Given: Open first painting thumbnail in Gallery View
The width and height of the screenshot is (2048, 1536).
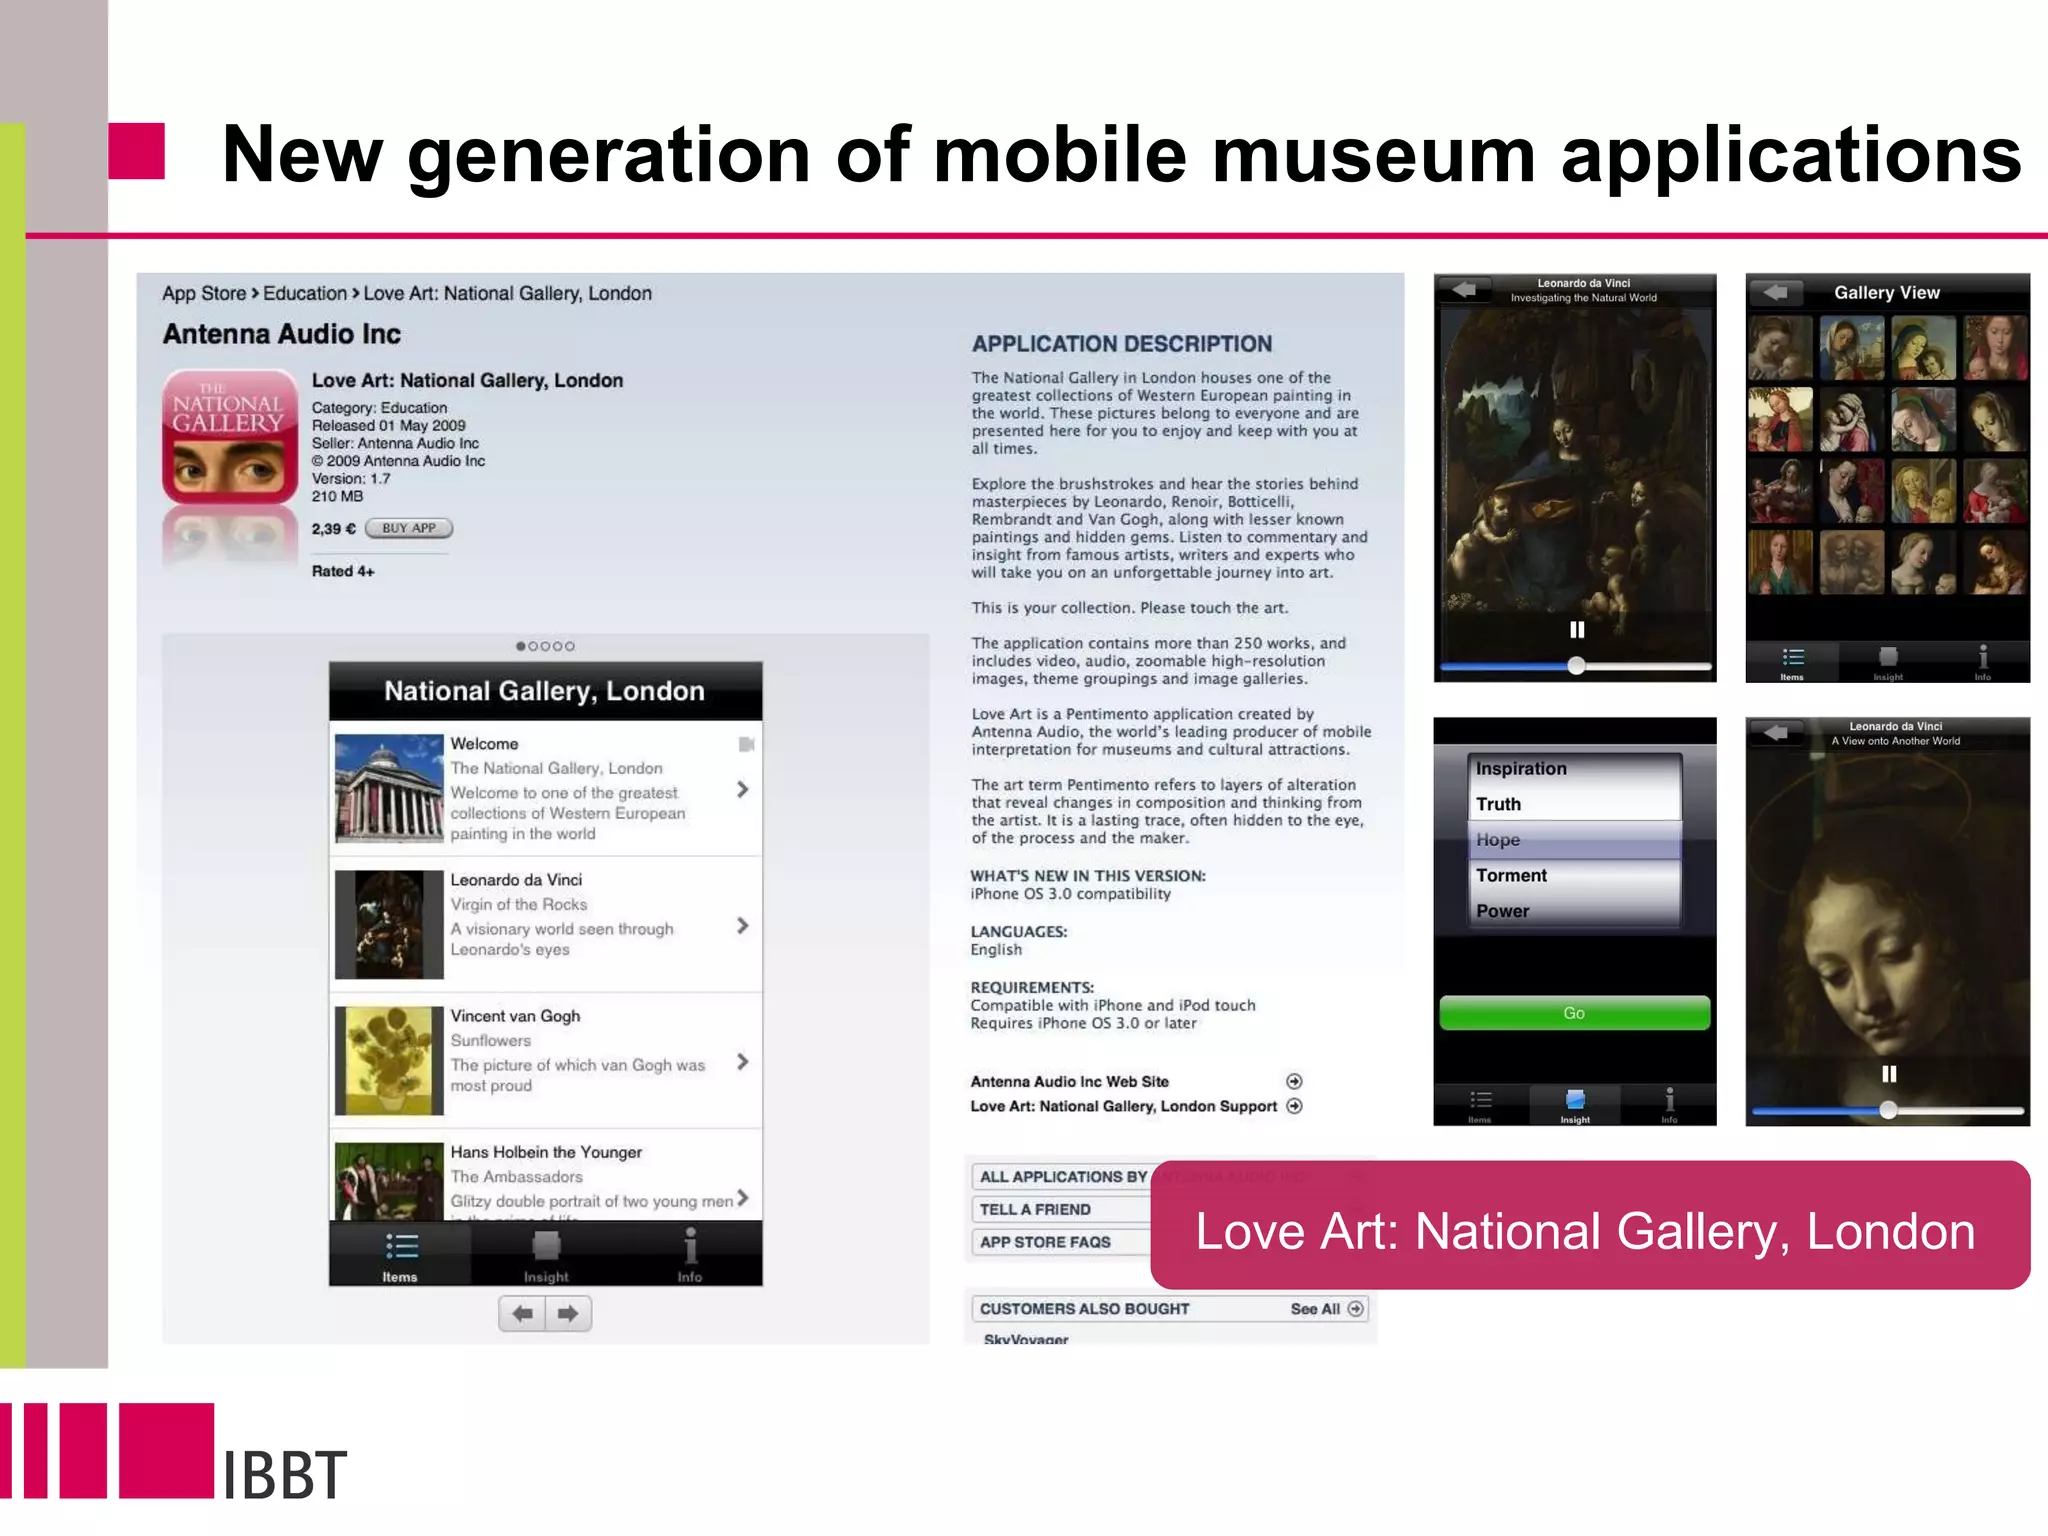Looking at the screenshot, I should (x=1780, y=348).
